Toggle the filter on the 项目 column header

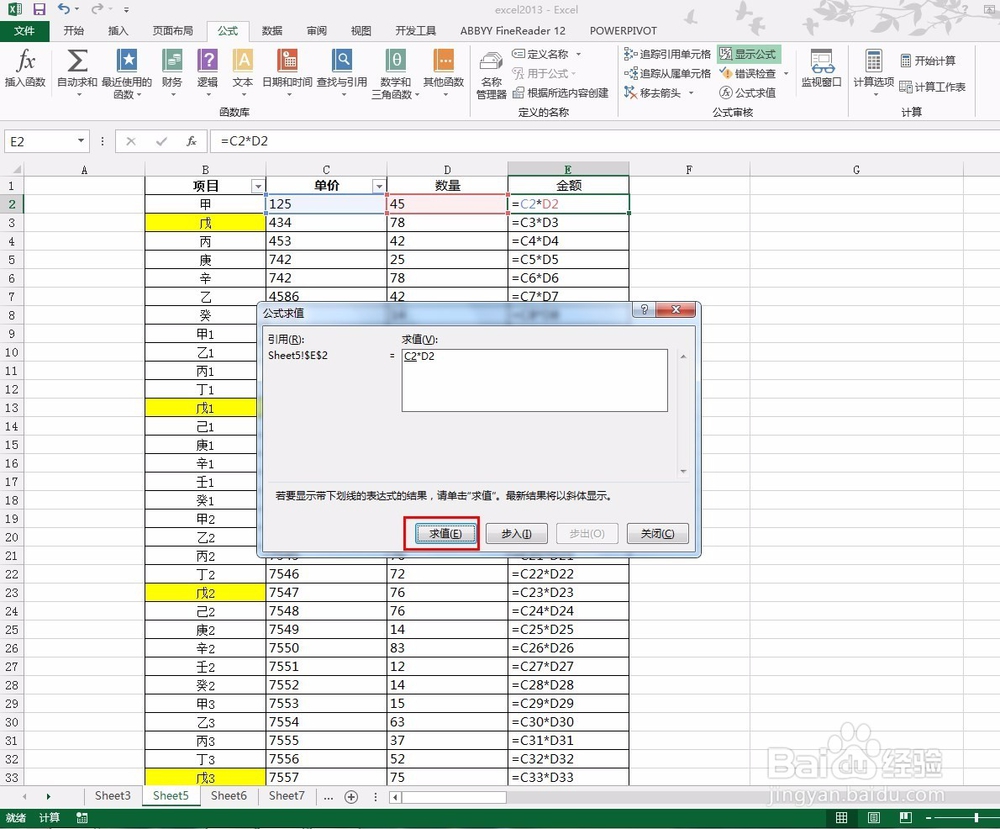tap(258, 185)
